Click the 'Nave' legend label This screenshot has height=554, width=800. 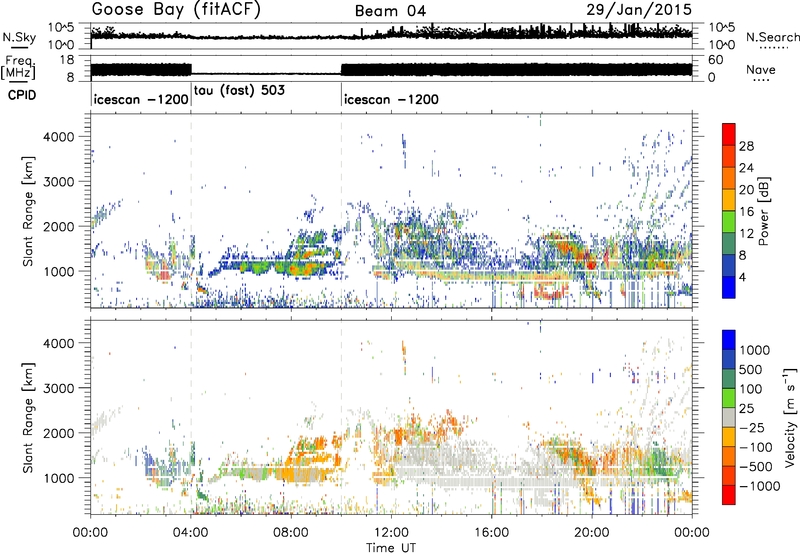(761, 69)
